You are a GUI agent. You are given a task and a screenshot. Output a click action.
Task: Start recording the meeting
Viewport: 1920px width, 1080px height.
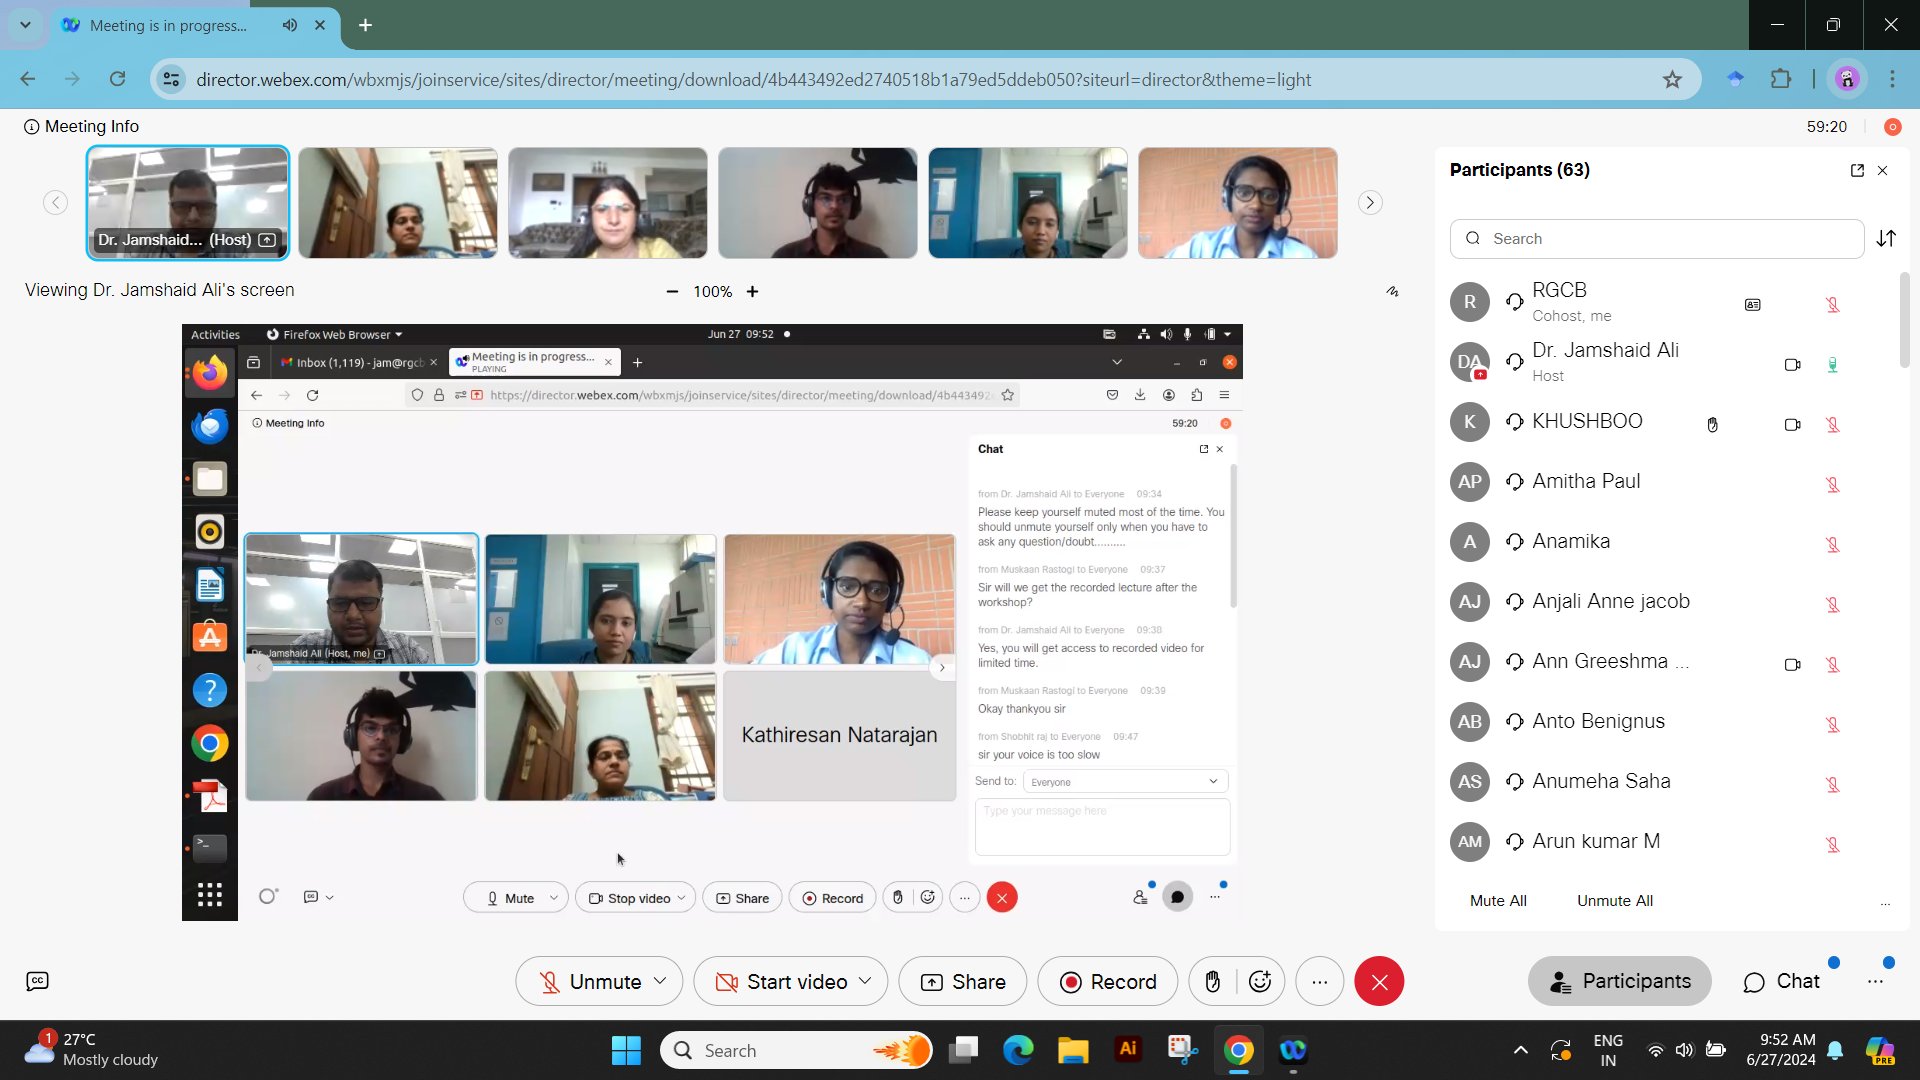1108,981
